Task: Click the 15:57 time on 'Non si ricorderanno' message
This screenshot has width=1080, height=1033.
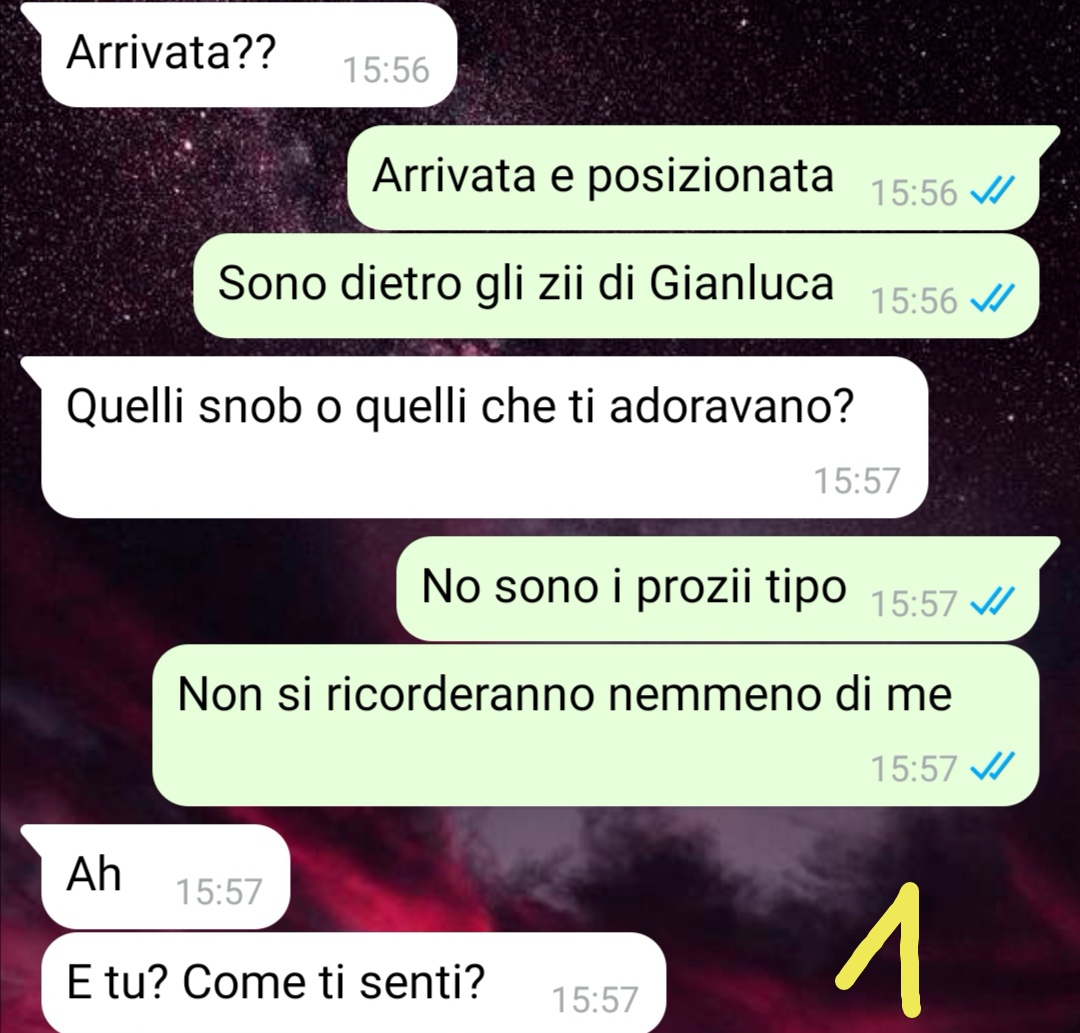Action: coord(914,769)
